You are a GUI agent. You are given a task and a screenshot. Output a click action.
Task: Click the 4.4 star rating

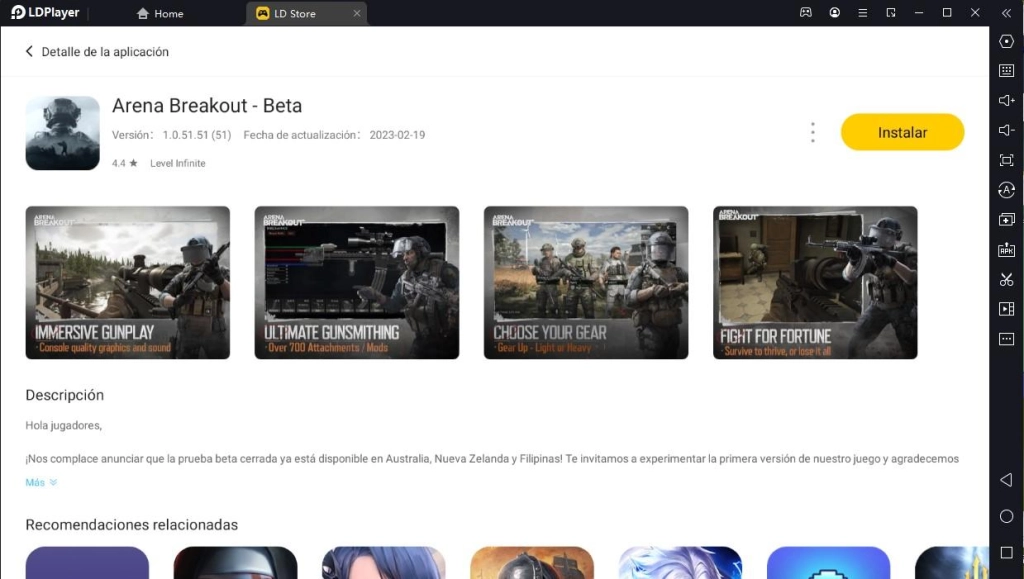tap(124, 163)
